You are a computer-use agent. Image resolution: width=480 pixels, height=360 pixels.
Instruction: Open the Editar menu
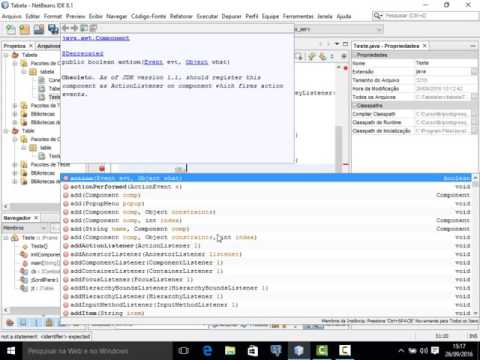coord(33,16)
